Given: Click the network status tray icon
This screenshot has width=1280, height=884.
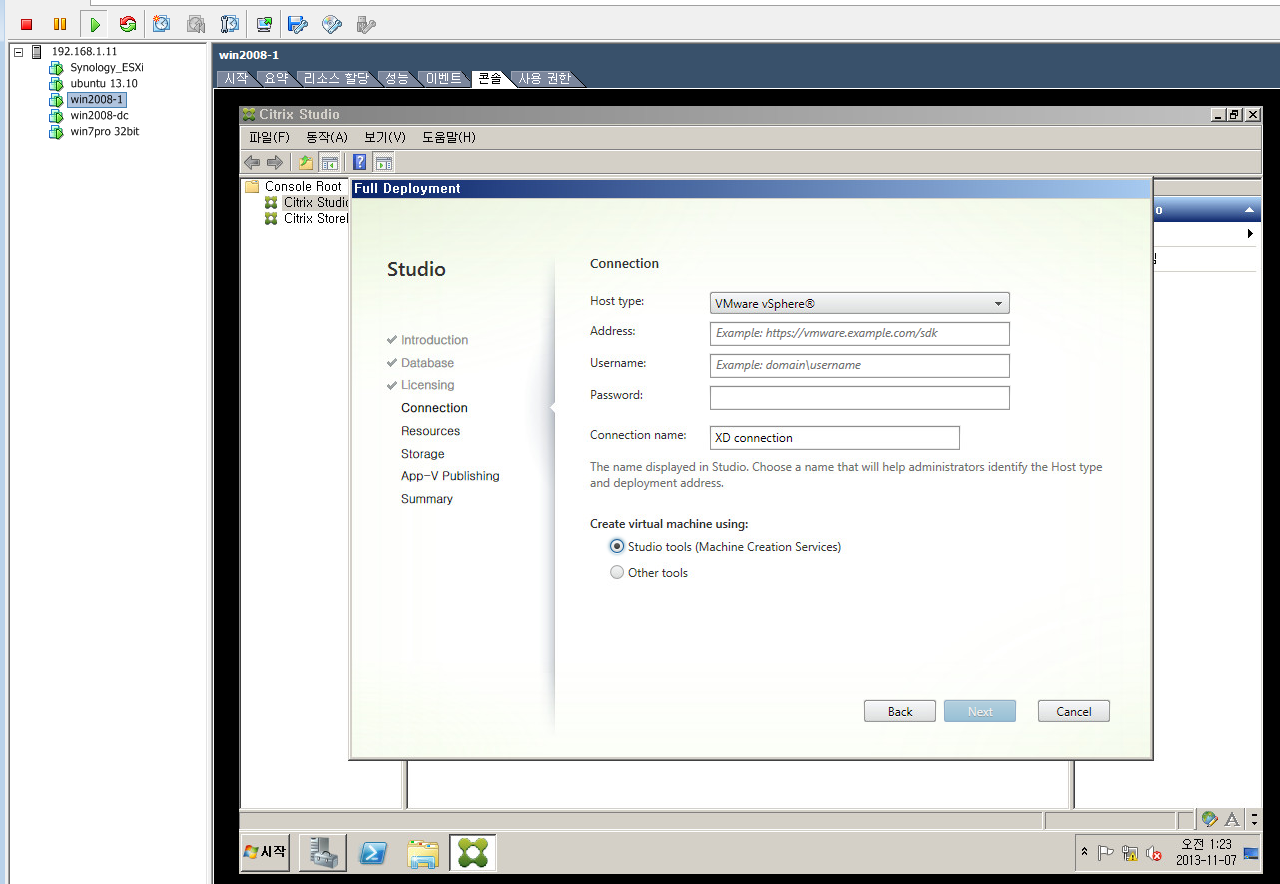Looking at the screenshot, I should pyautogui.click(x=1130, y=853).
